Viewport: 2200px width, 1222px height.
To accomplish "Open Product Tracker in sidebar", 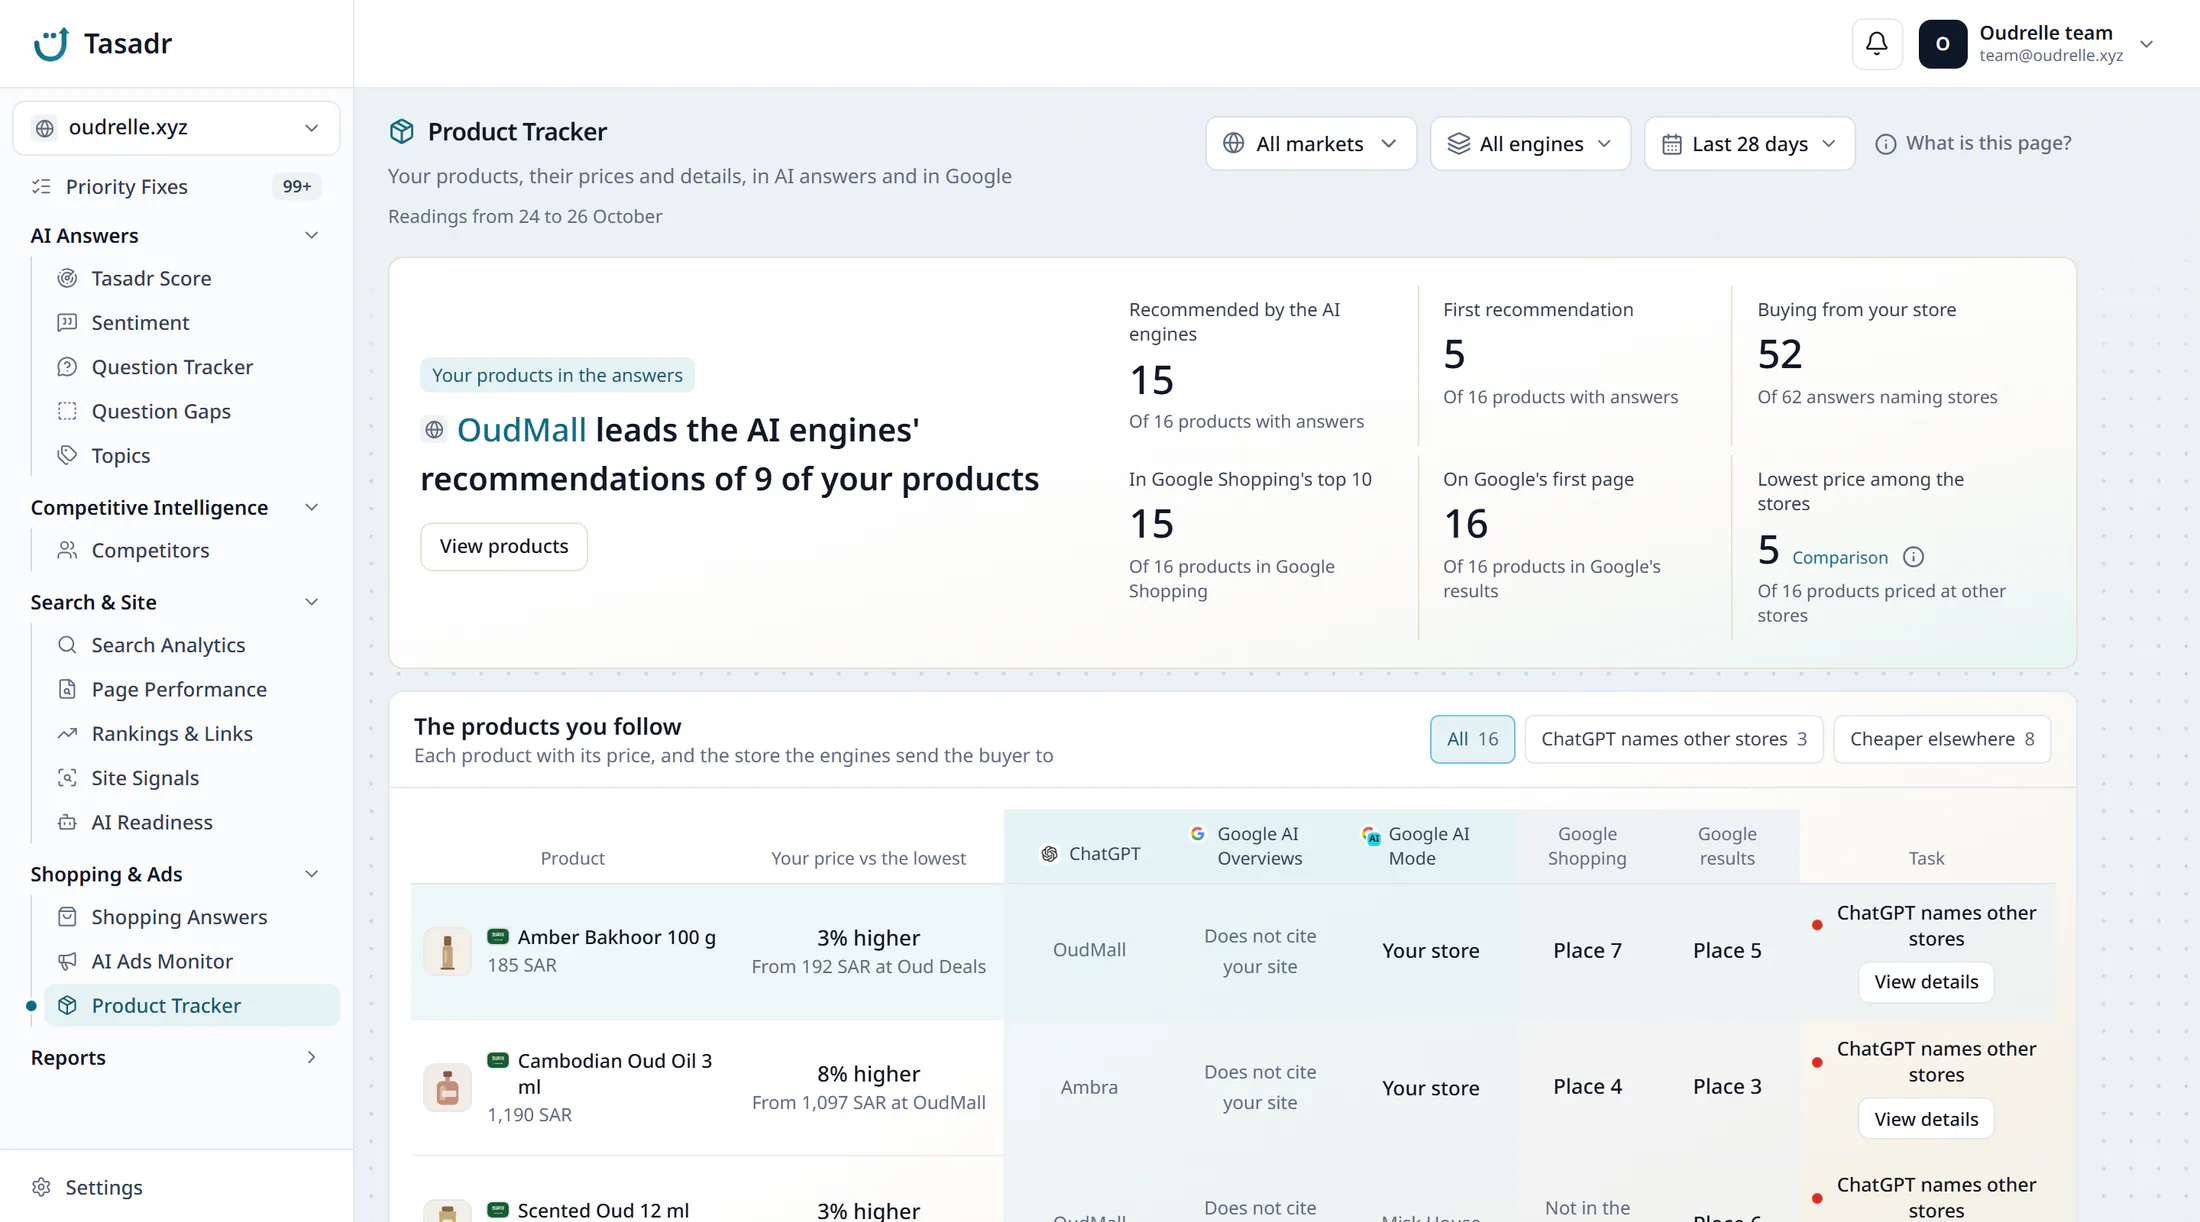I will (192, 1006).
